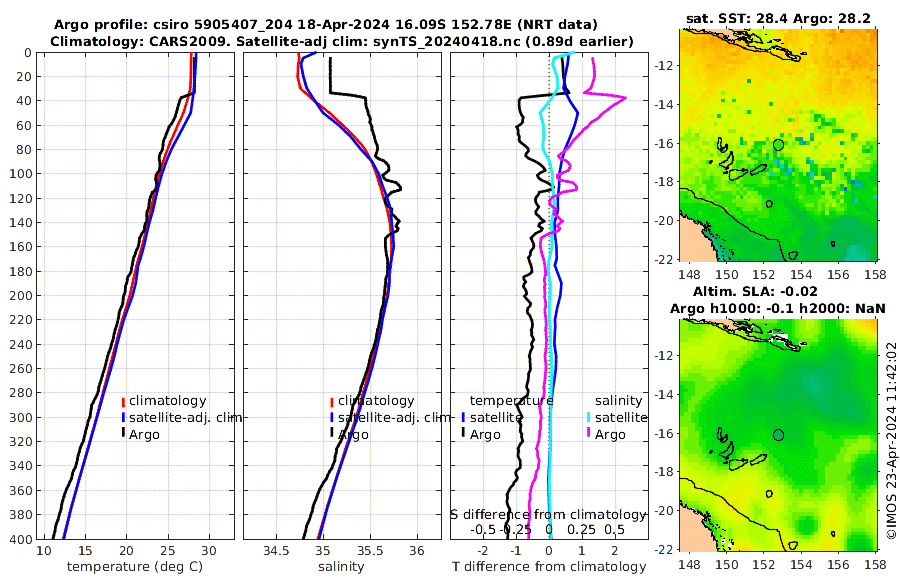Click the '-22' latitude tick on the SST map
900x580 pixels.
pyautogui.click(x=663, y=260)
